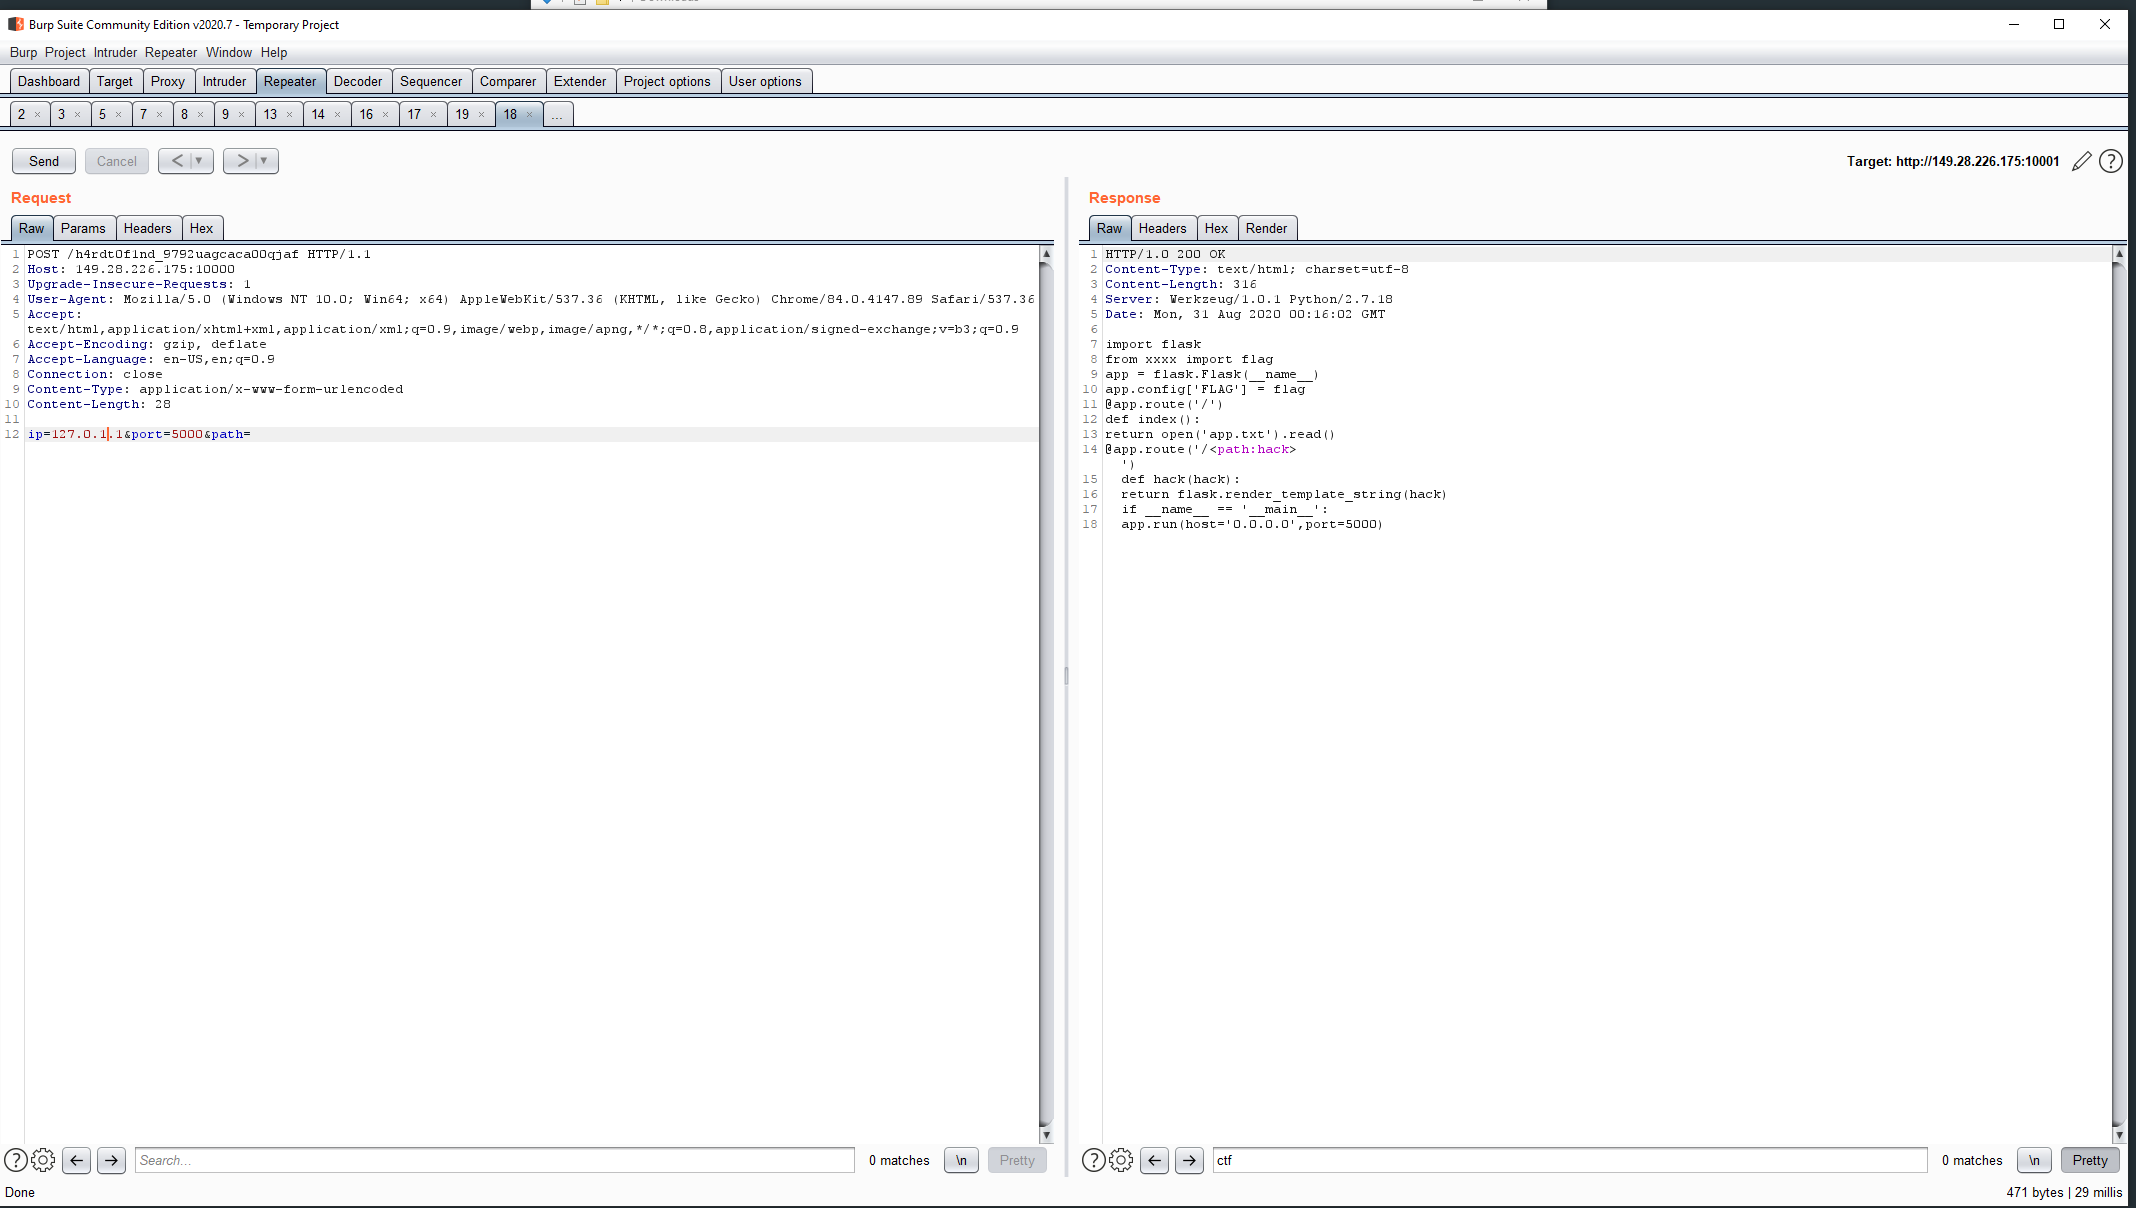
Task: Click the request pane vertical scrollbar
Action: coord(1046,690)
